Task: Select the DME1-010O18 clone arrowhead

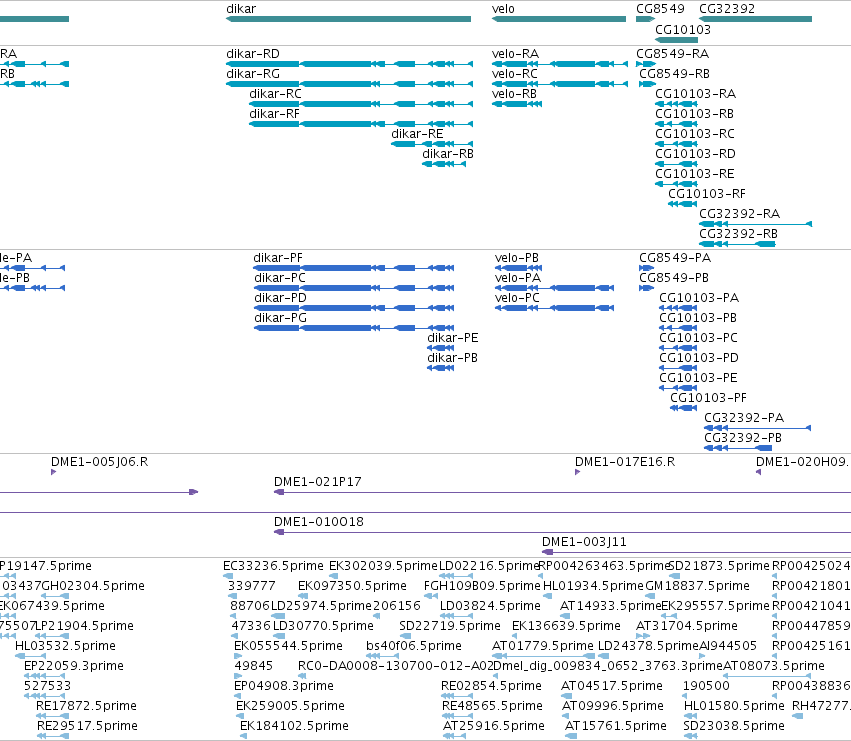Action: (279, 533)
